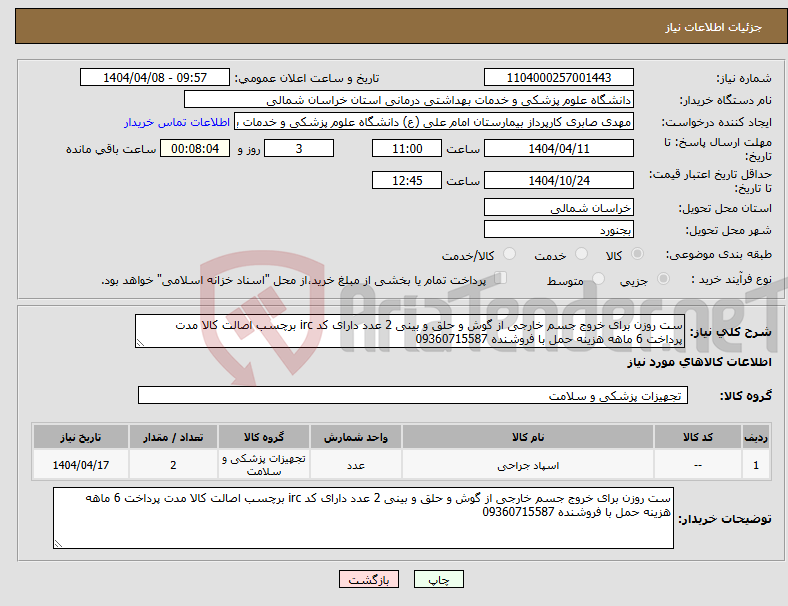Click the unit cell عدد
The image size is (788, 606).
[356, 465]
